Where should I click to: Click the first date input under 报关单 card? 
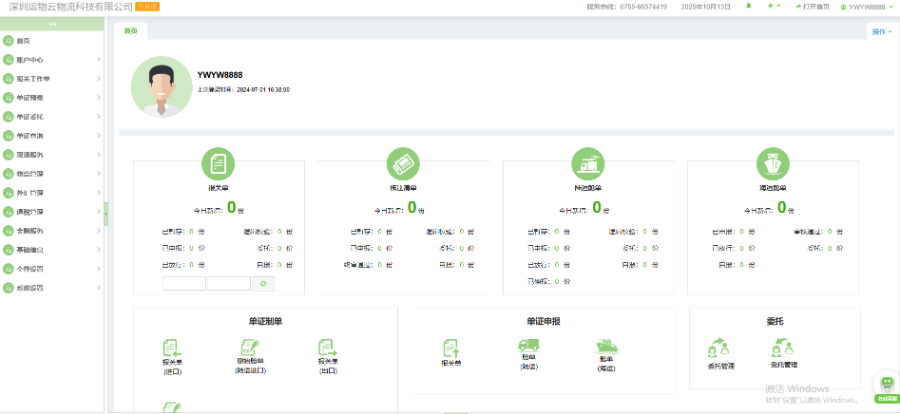coord(184,284)
